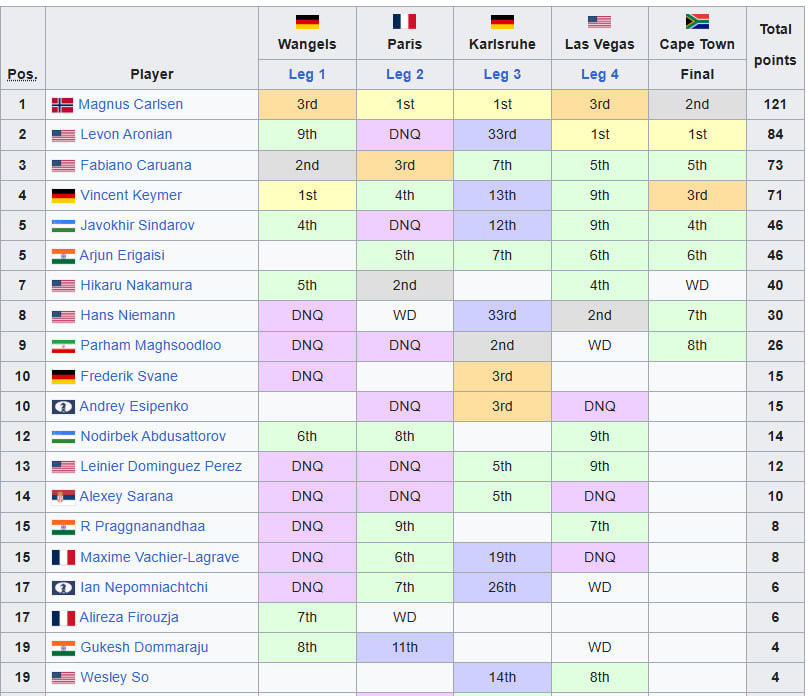
Task: Select Gukesh Dommaraju's player link
Action: (144, 647)
